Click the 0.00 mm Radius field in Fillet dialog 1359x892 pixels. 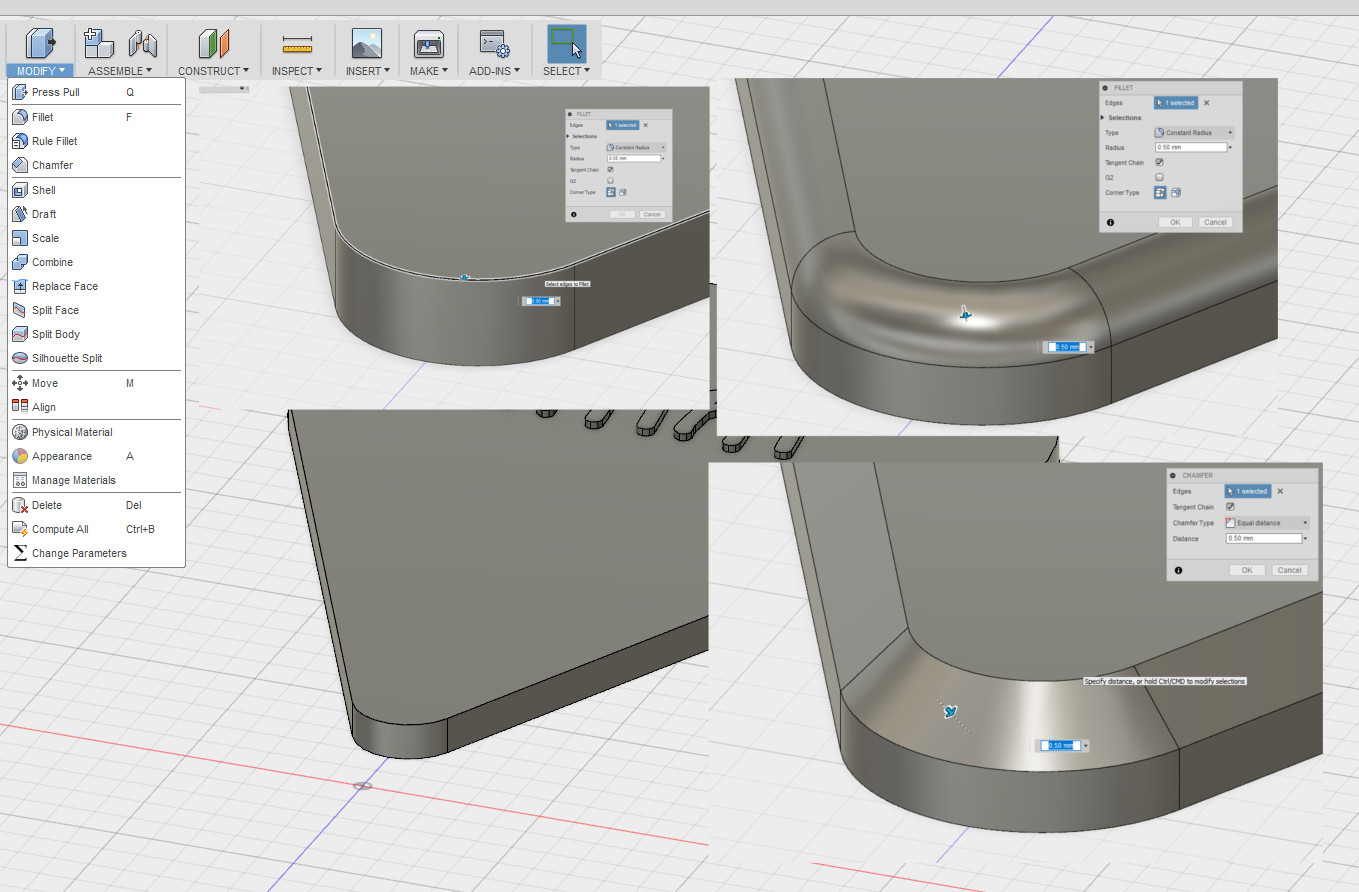634,158
